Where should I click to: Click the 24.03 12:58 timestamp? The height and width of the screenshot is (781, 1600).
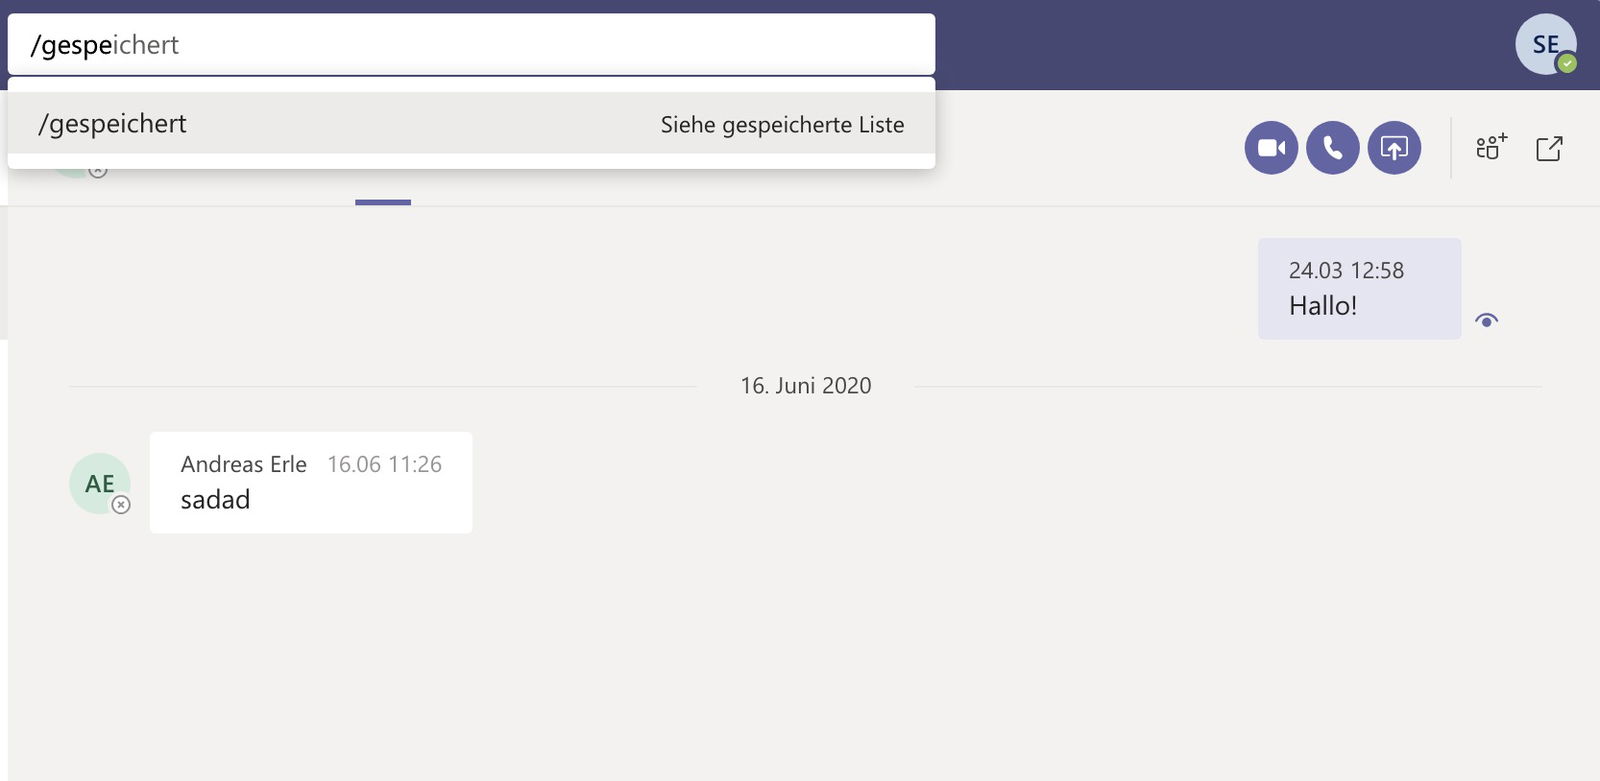(1346, 270)
